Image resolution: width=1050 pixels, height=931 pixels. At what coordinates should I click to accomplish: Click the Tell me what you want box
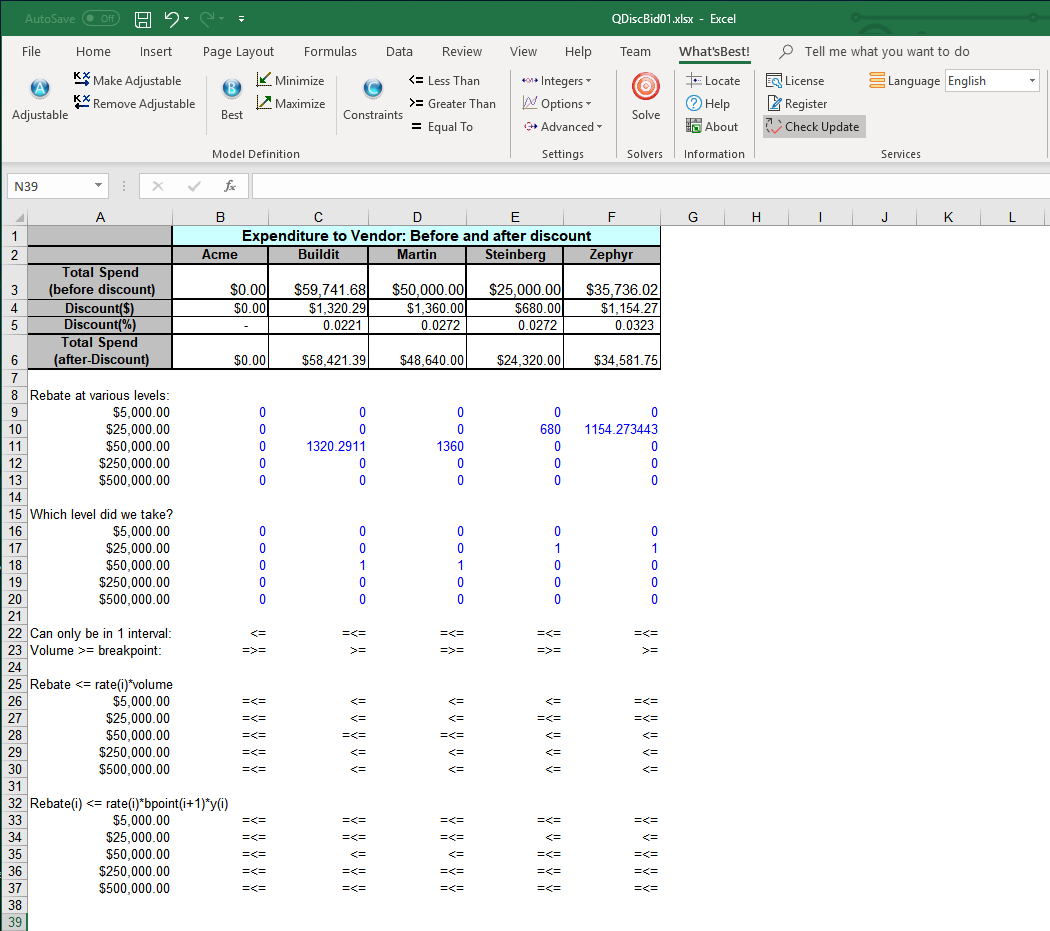[x=887, y=52]
